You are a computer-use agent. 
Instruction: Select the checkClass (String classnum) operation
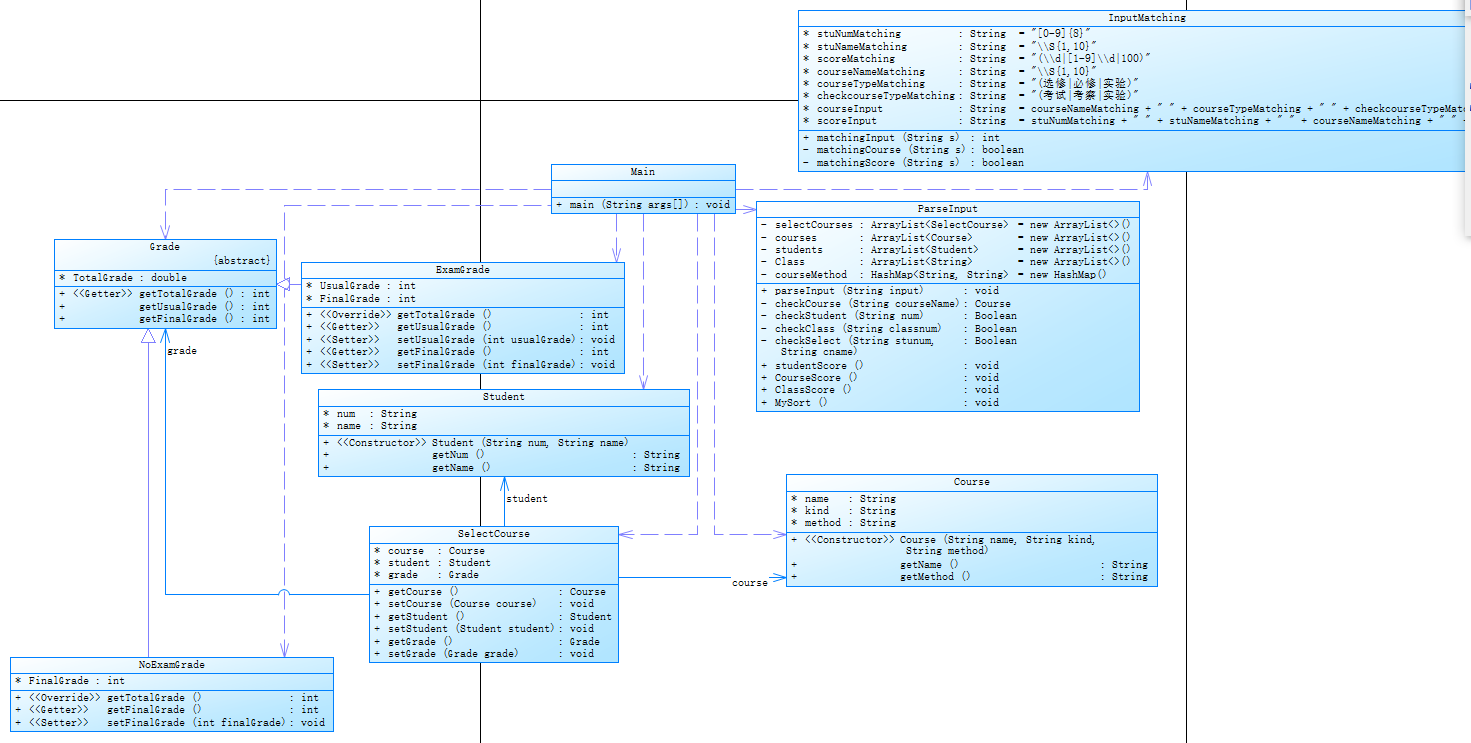click(x=889, y=329)
